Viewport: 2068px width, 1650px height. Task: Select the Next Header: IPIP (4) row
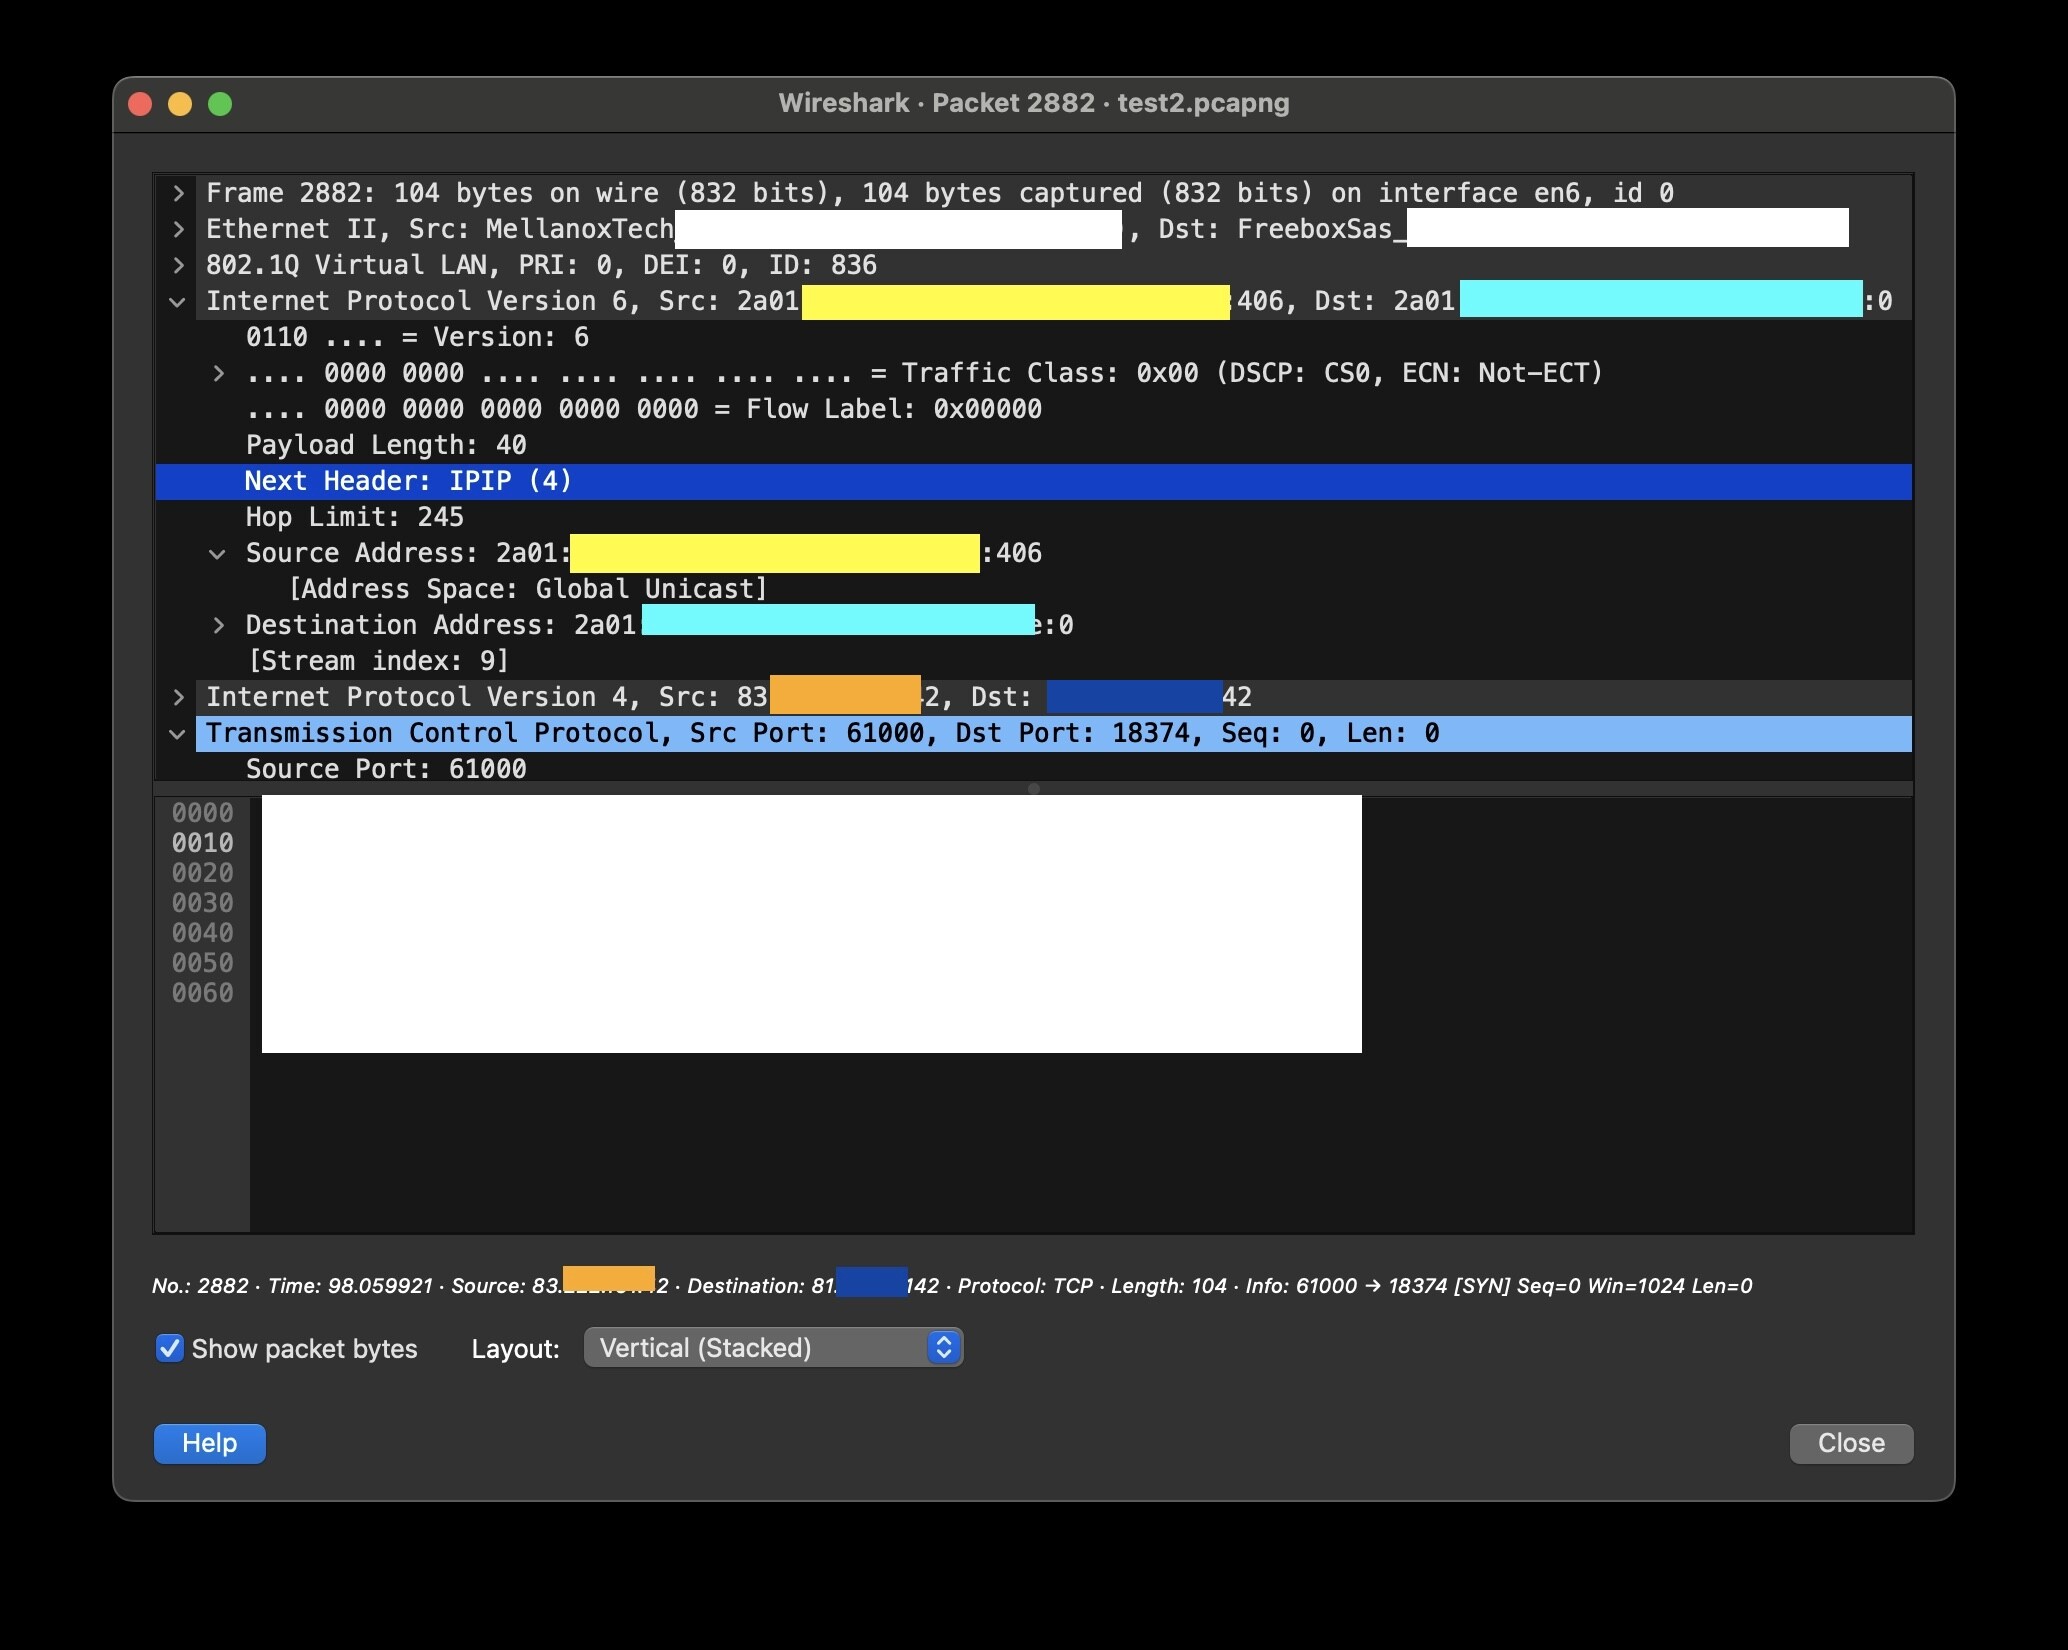point(1034,481)
